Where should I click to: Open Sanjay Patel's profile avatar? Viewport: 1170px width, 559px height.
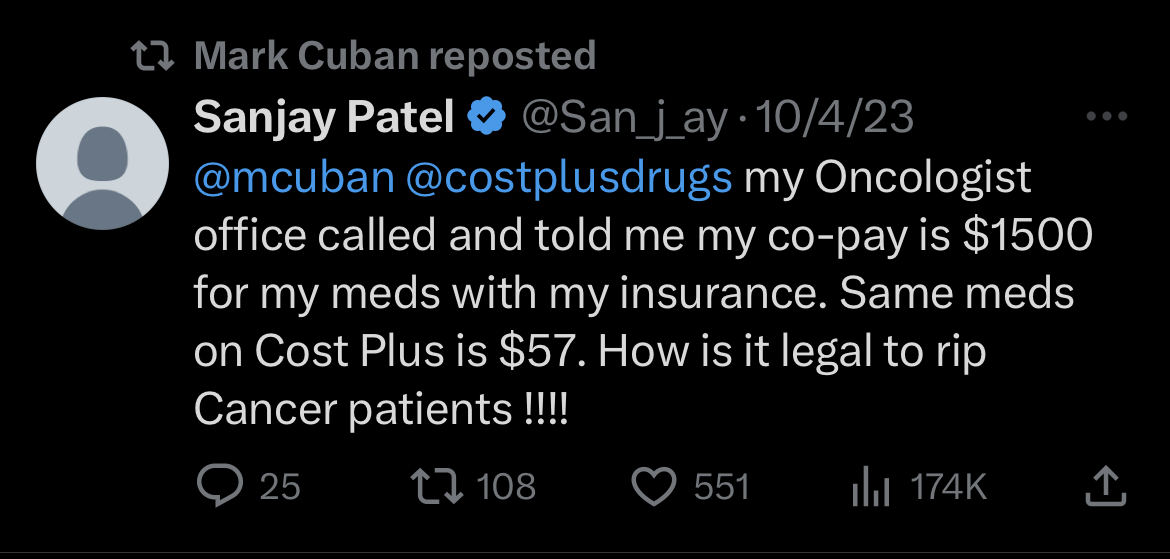(102, 165)
